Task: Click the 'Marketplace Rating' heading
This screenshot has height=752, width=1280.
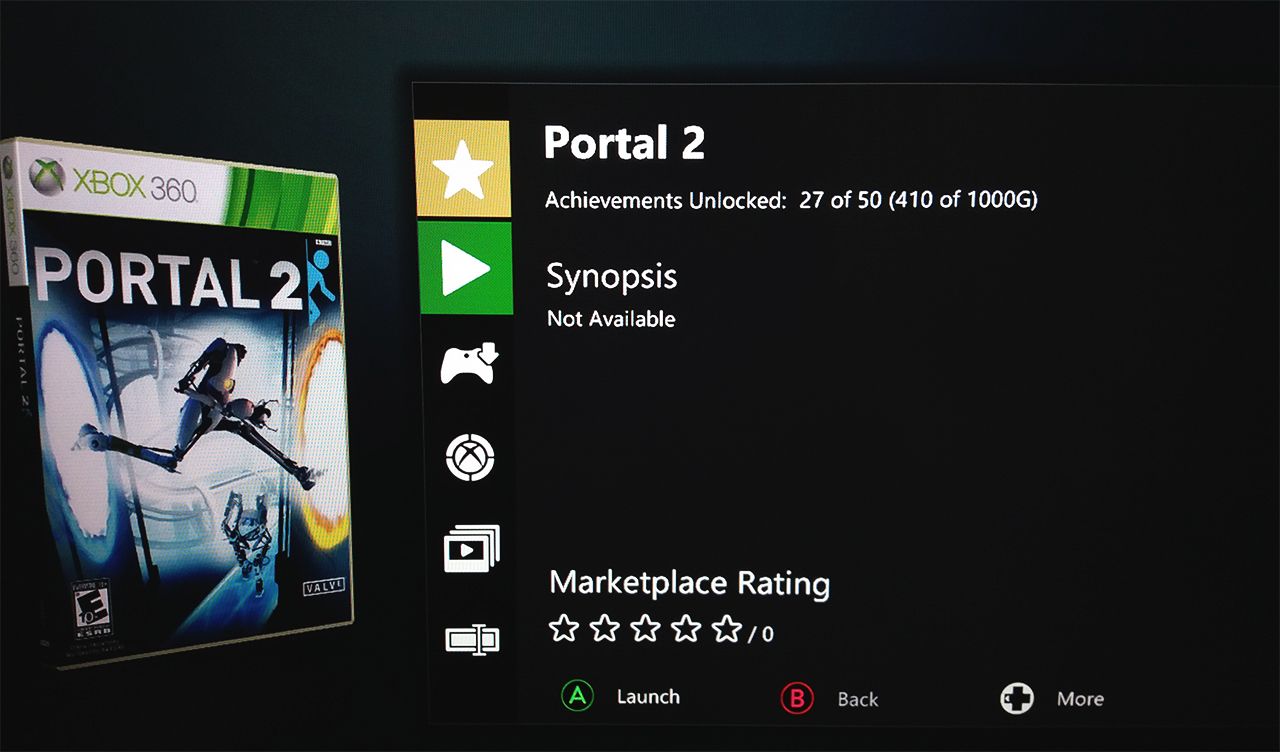Action: point(690,583)
